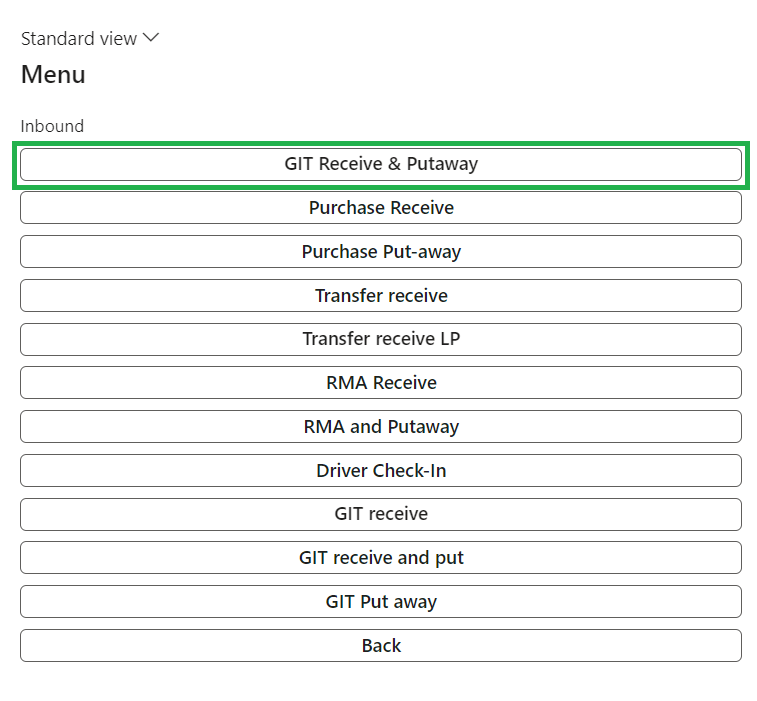Open RMA and Putaway
The width and height of the screenshot is (757, 701).
click(380, 427)
